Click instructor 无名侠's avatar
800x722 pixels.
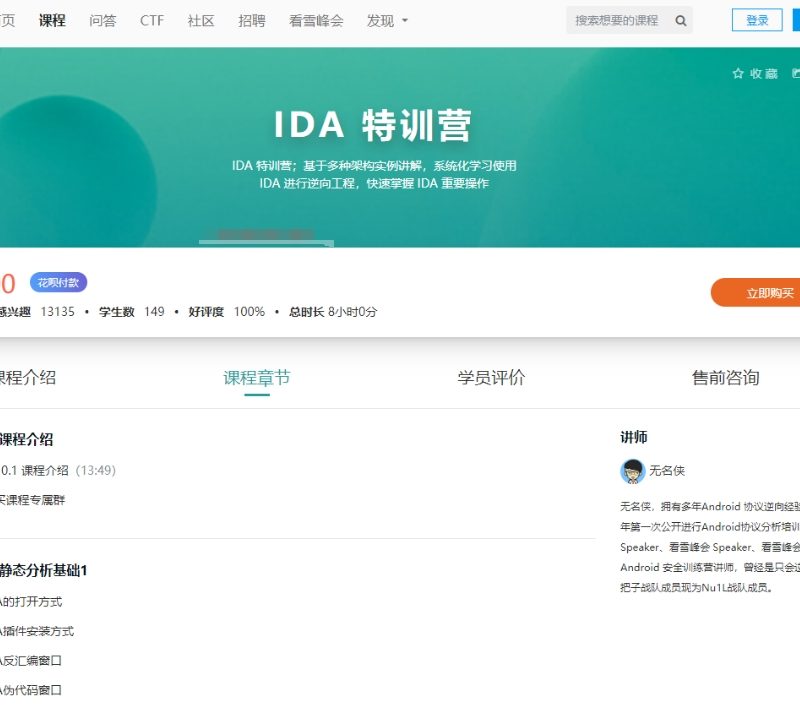point(632,470)
